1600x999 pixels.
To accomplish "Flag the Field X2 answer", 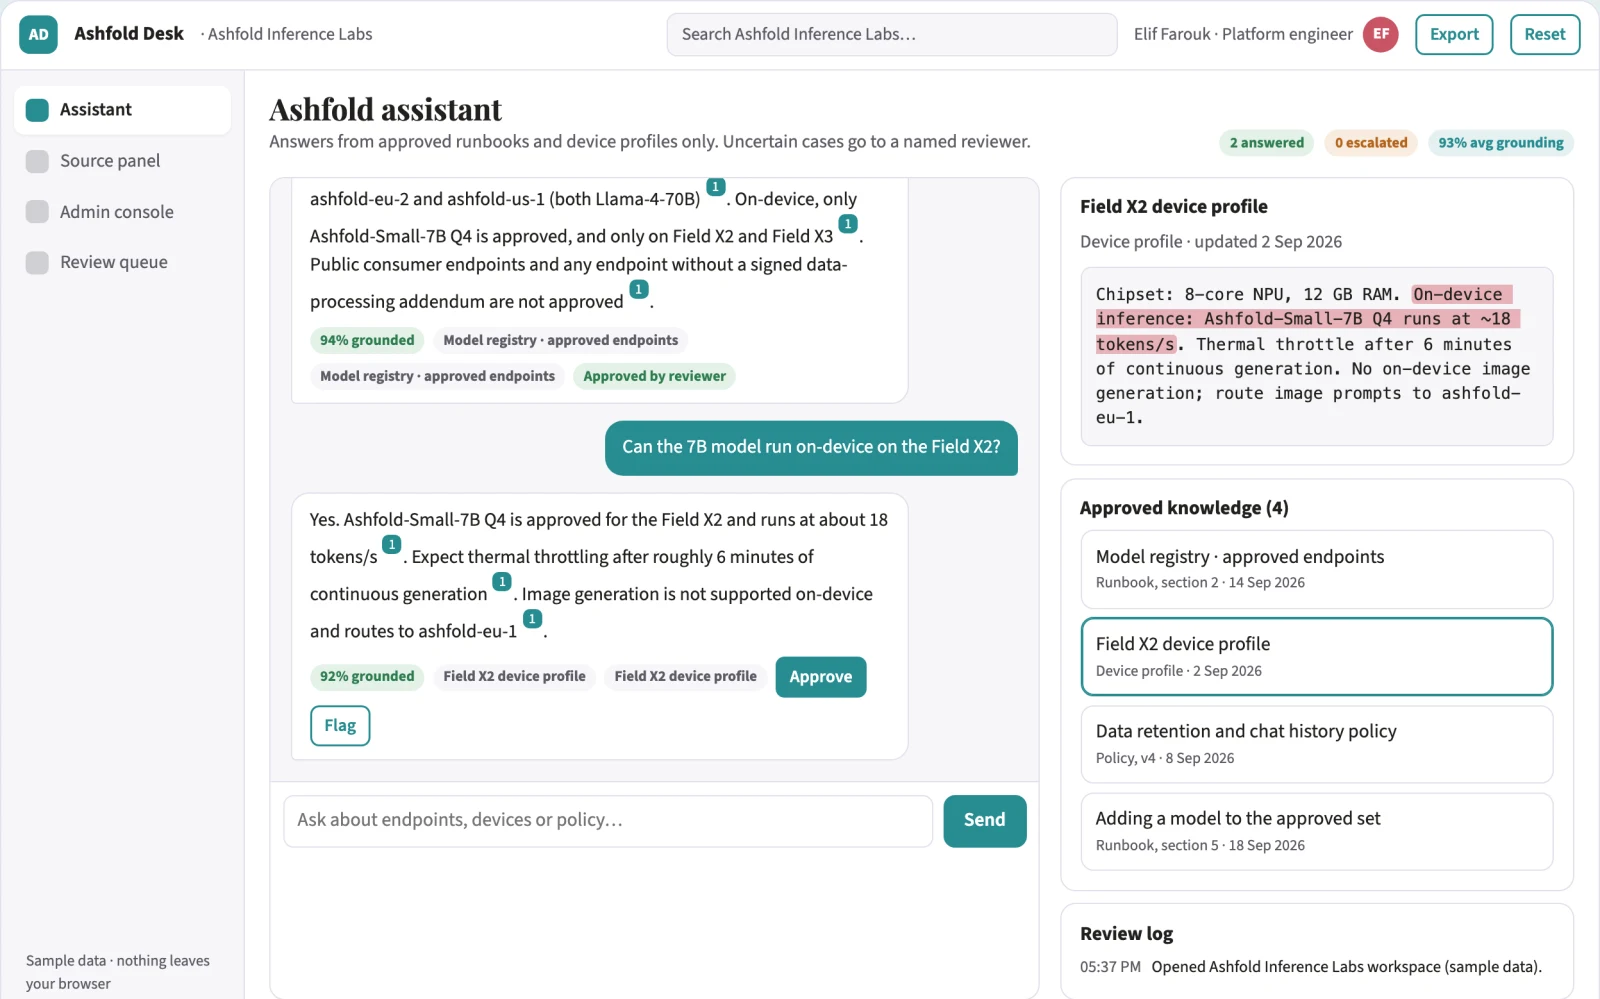I will (x=340, y=726).
